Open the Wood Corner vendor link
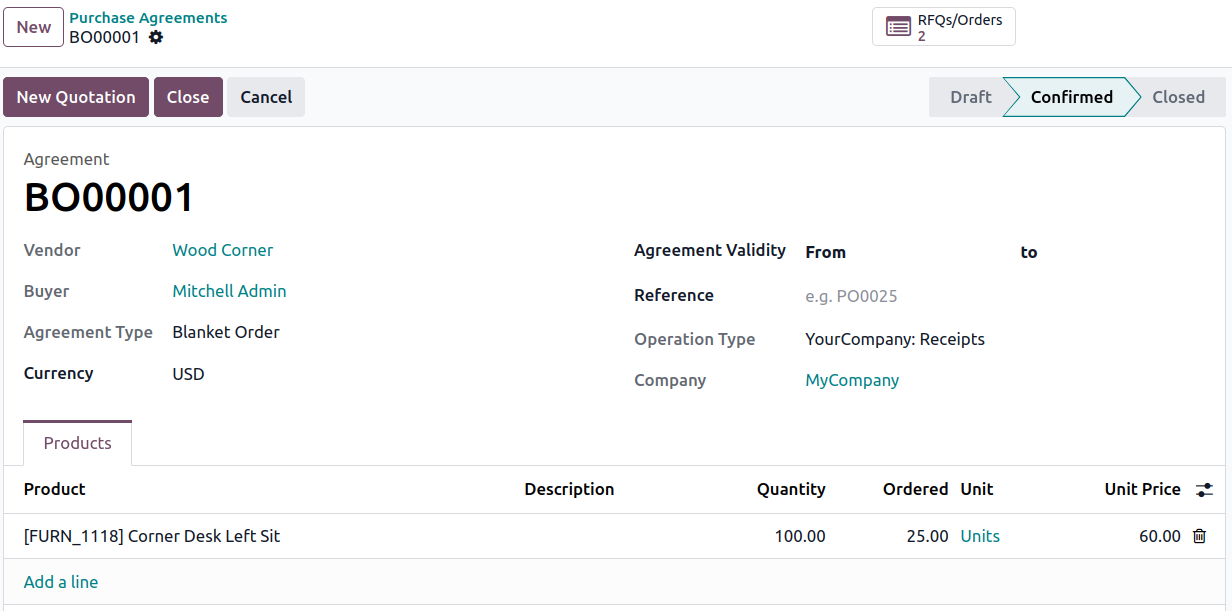Screen dimensions: 1232x611 coord(222,250)
